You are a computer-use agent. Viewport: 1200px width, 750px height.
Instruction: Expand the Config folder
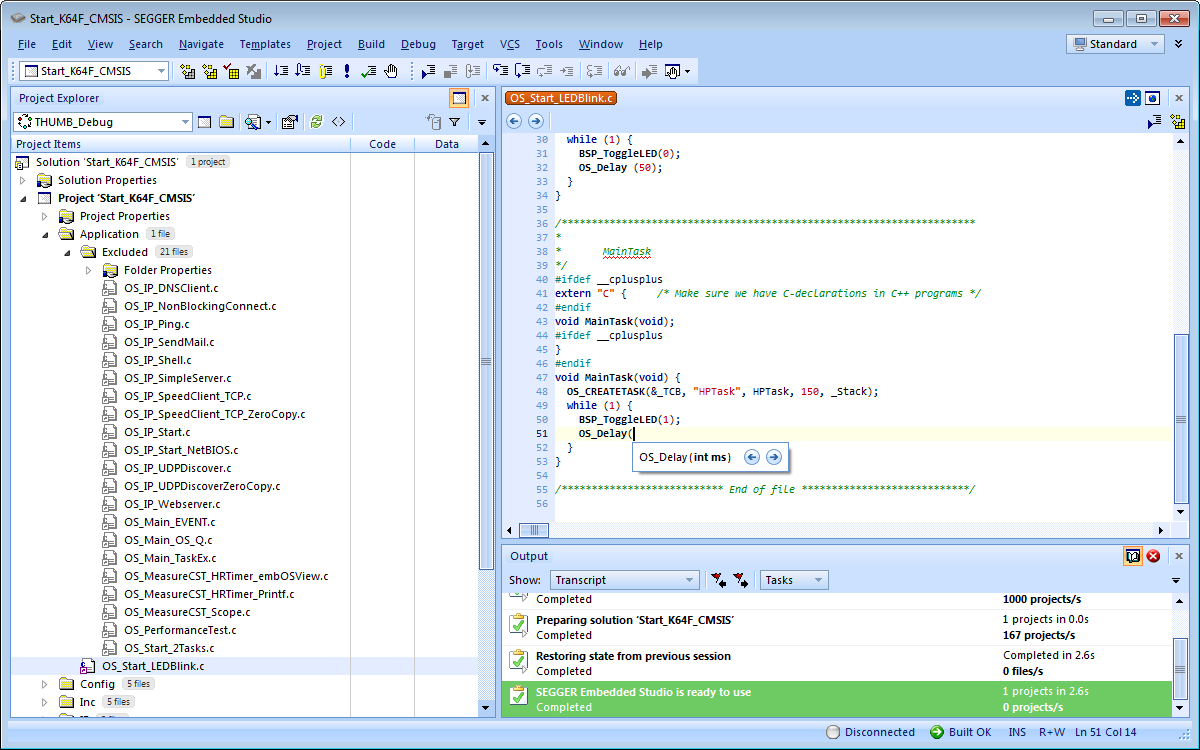(44, 684)
